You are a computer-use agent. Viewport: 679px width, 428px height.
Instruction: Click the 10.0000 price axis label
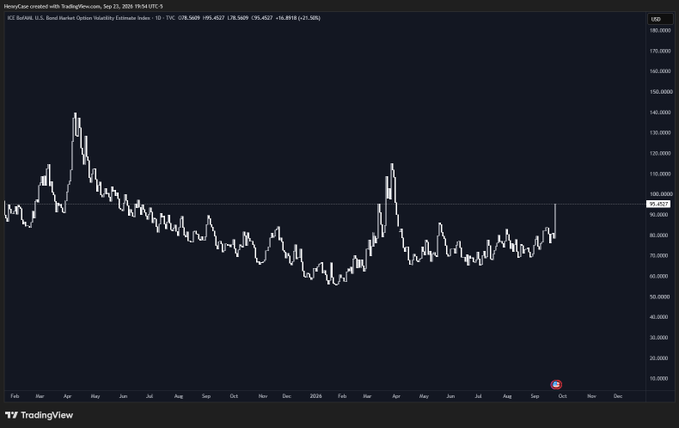coord(659,378)
